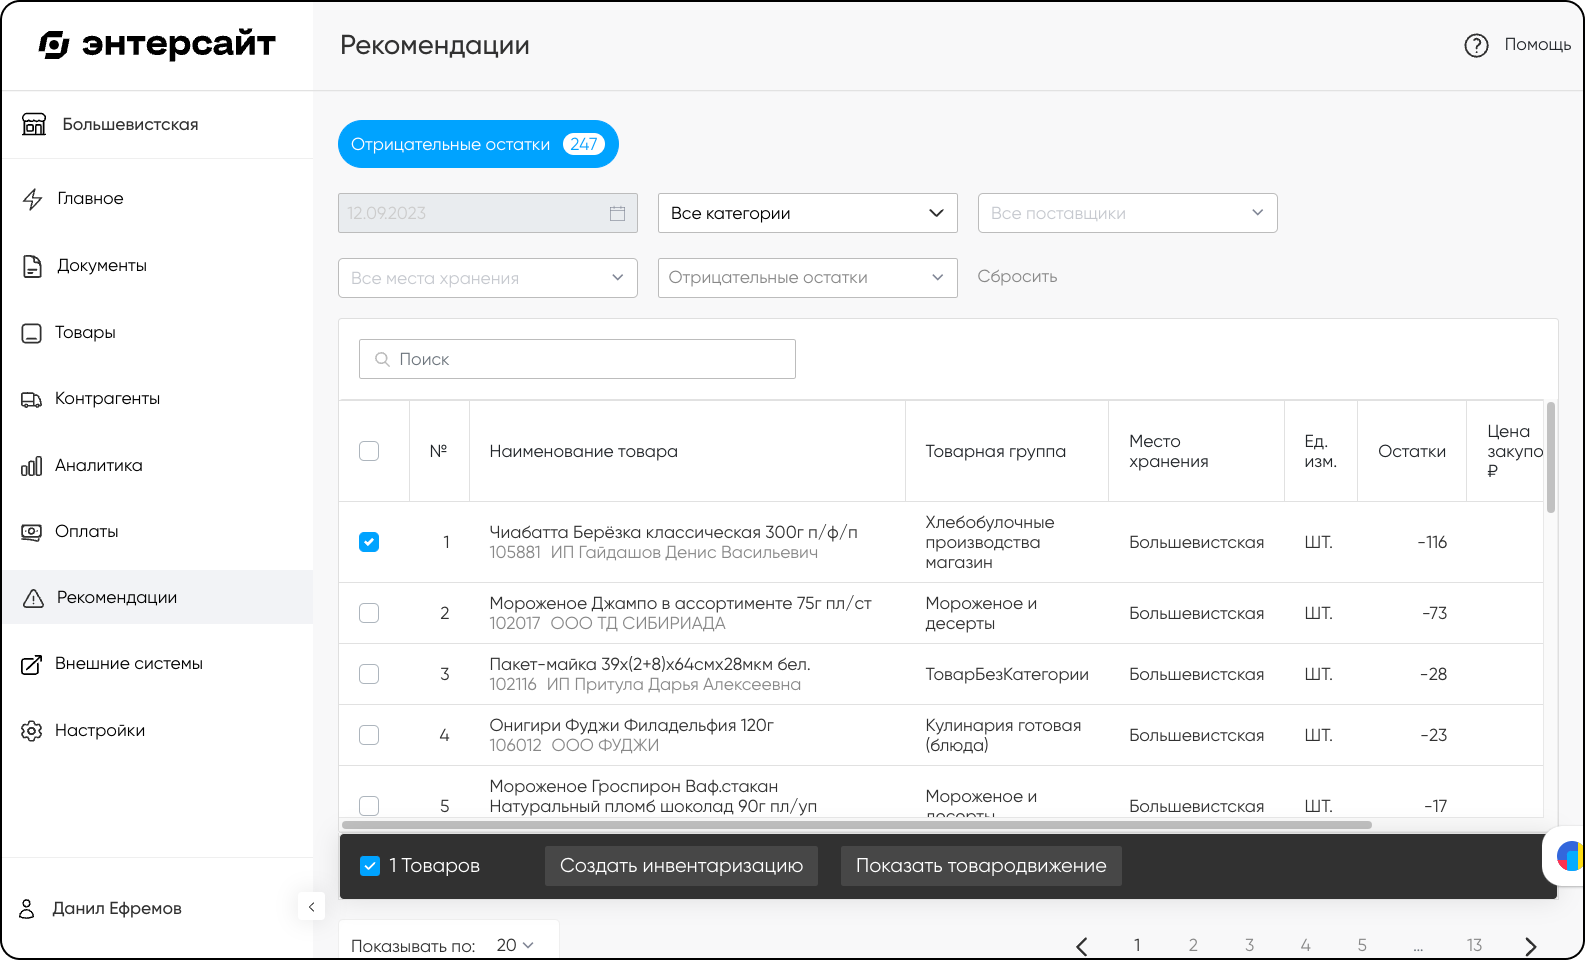This screenshot has height=960, width=1585.
Task: Click the external link icon for Внешние системы
Action: 31,664
